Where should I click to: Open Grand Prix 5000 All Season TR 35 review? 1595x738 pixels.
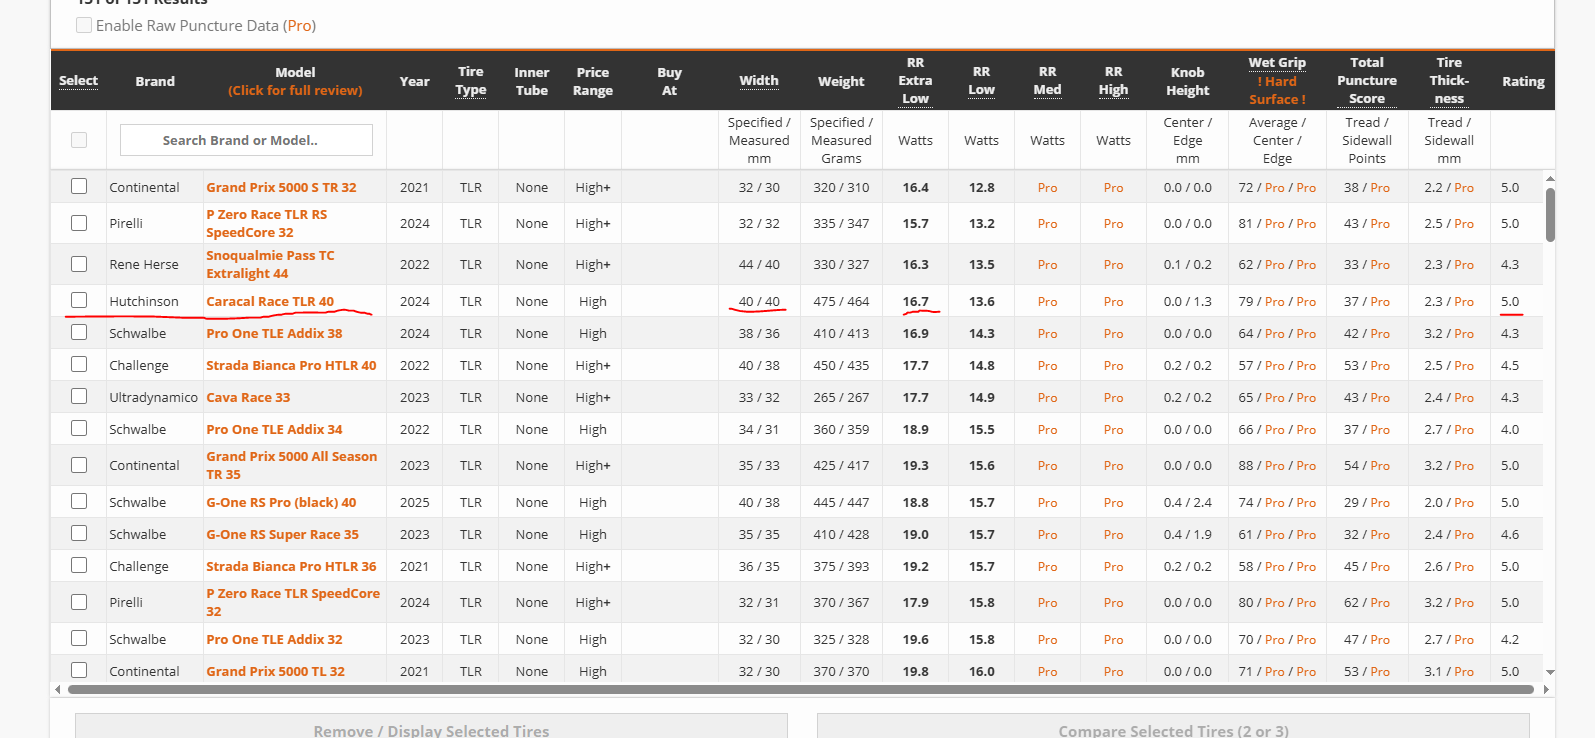coord(291,465)
